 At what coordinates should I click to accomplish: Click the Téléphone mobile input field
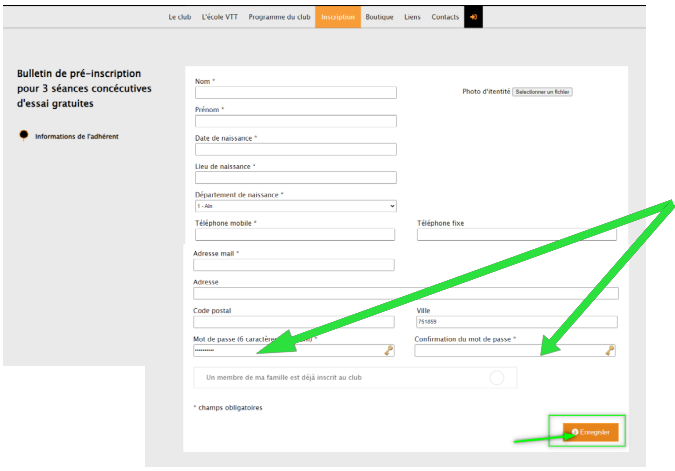(x=296, y=235)
